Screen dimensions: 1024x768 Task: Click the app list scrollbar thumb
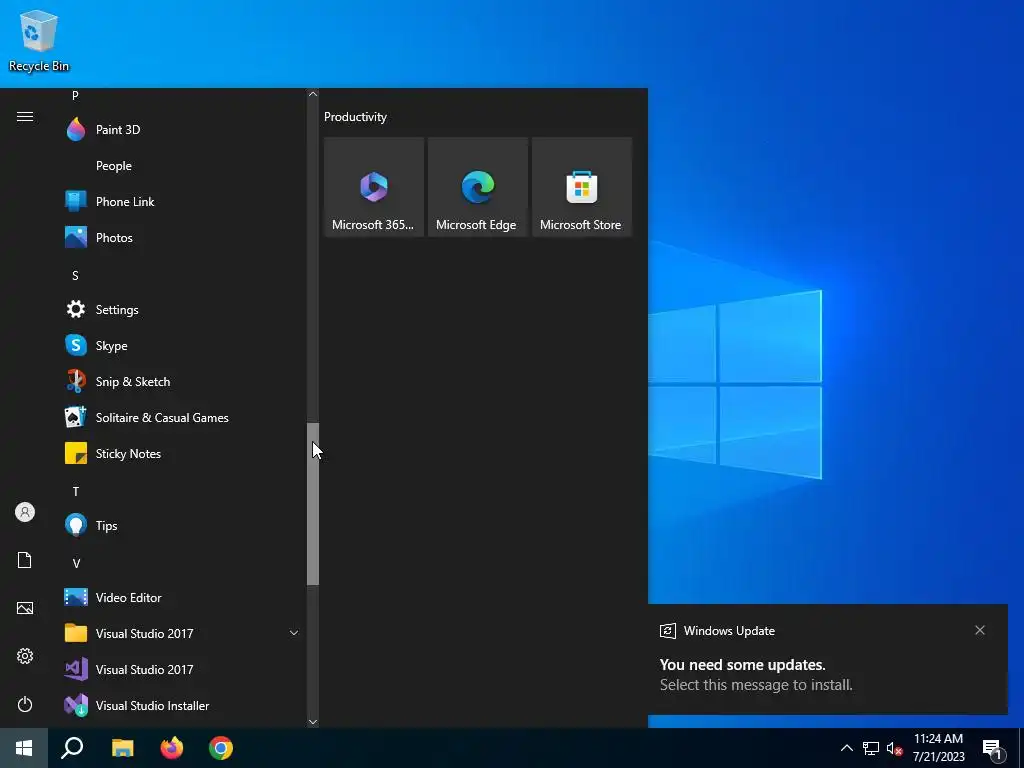pyautogui.click(x=313, y=504)
